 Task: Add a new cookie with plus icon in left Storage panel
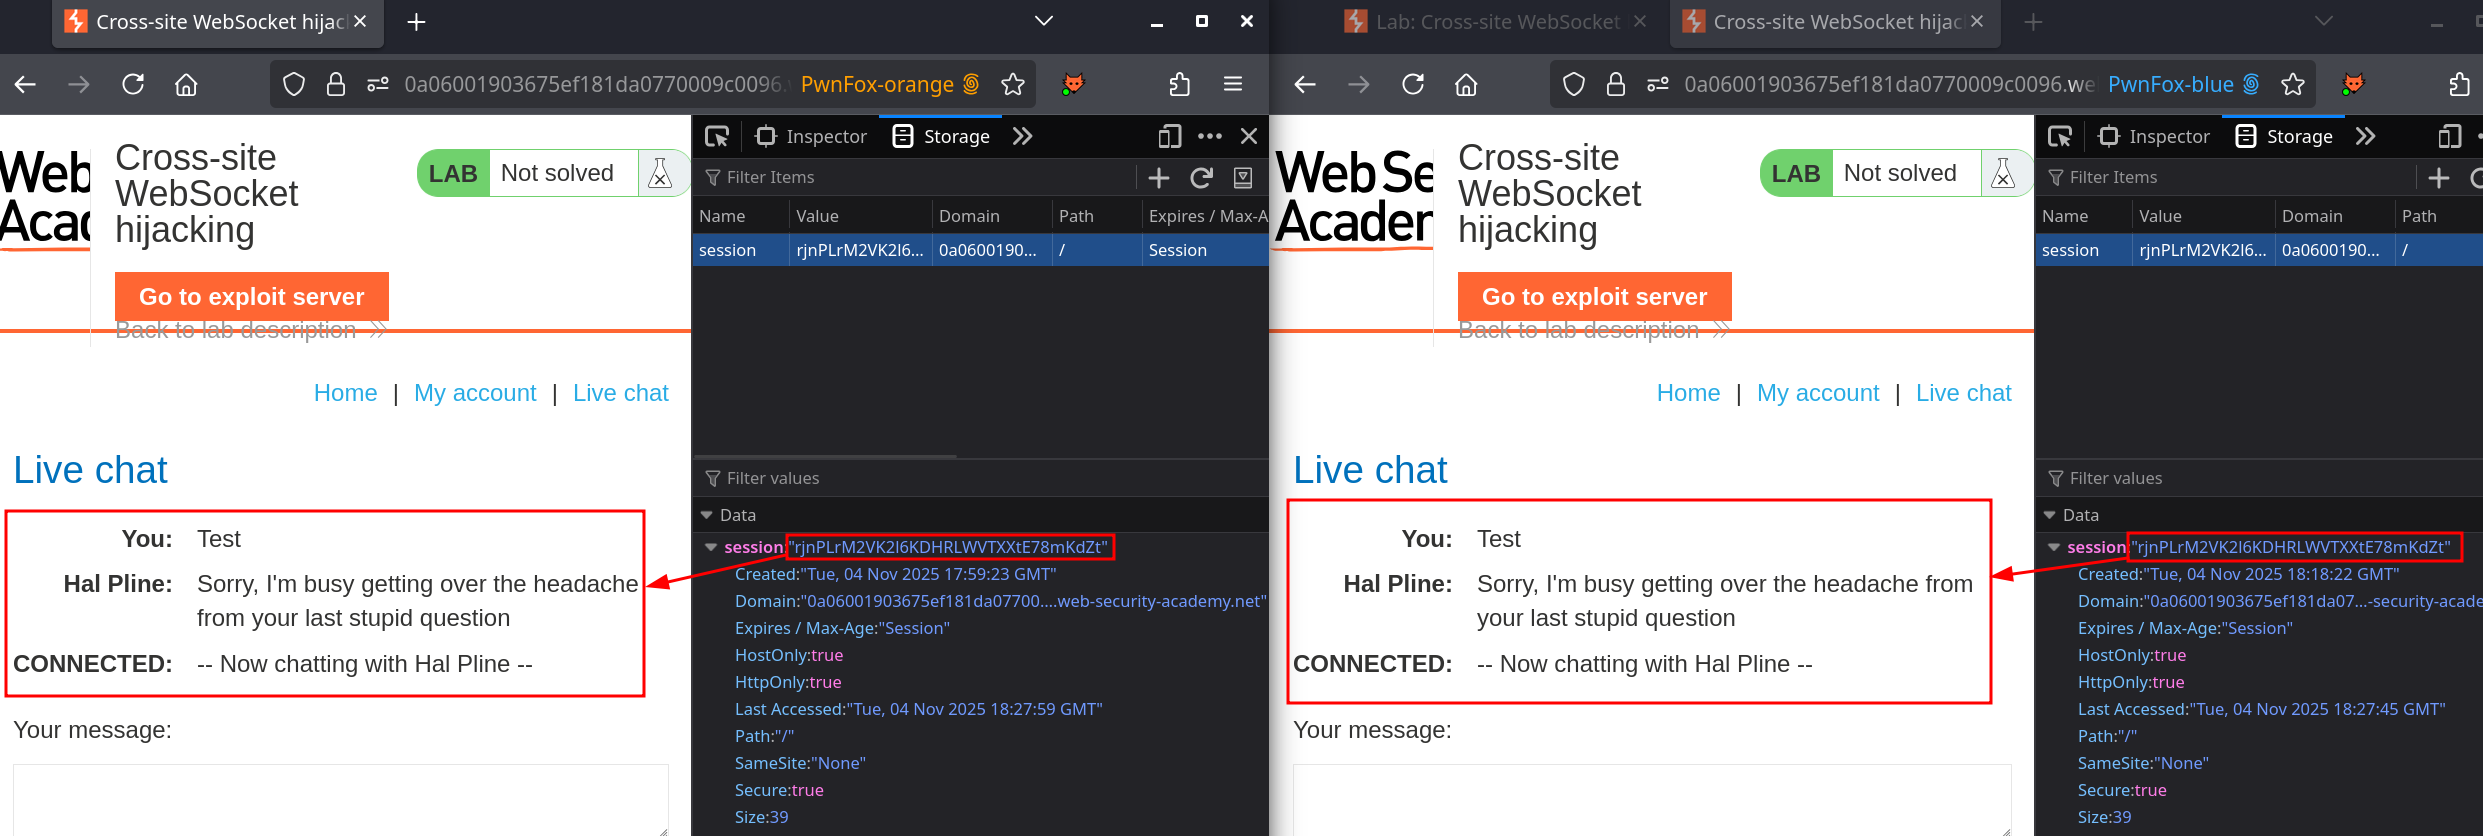pos(1159,178)
